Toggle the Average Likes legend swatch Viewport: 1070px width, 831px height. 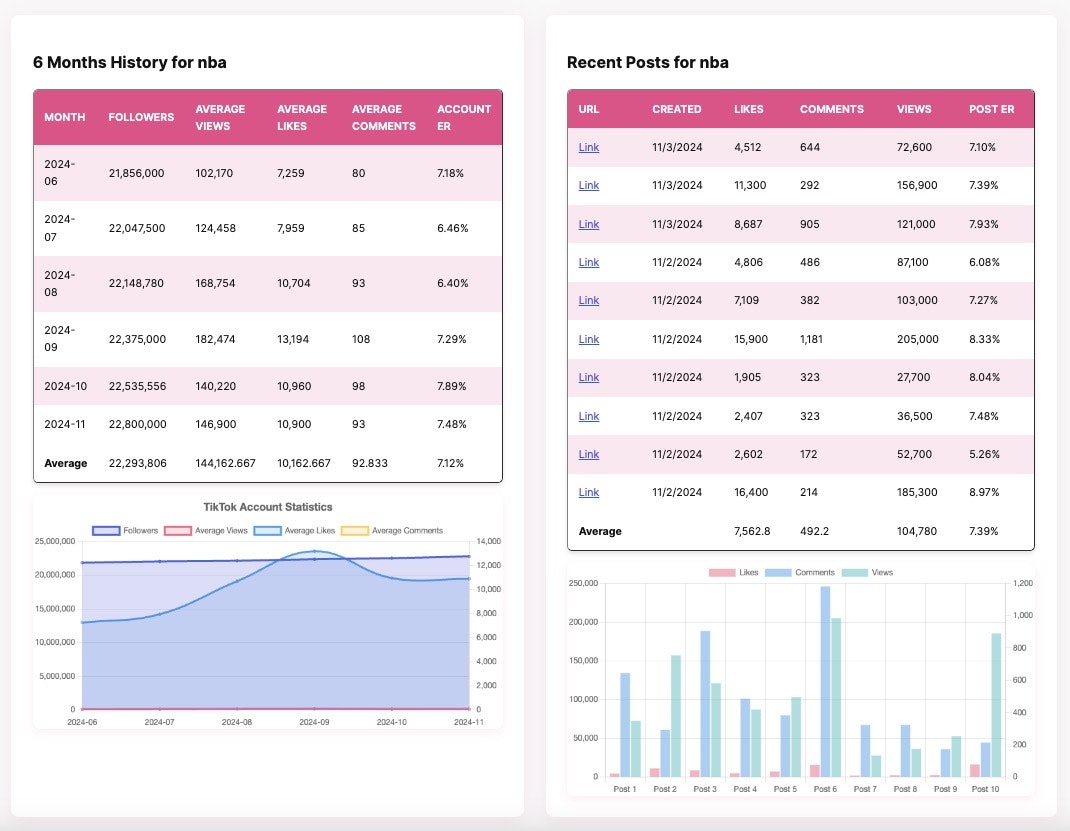click(x=268, y=531)
